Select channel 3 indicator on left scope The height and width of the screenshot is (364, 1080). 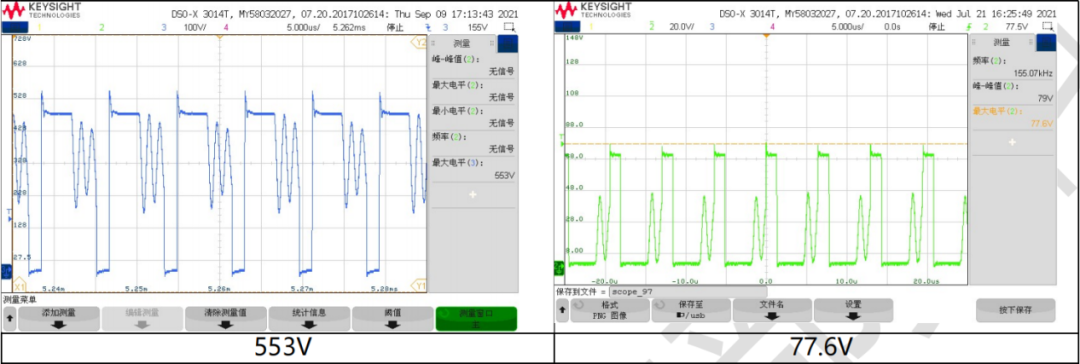pyautogui.click(x=163, y=27)
